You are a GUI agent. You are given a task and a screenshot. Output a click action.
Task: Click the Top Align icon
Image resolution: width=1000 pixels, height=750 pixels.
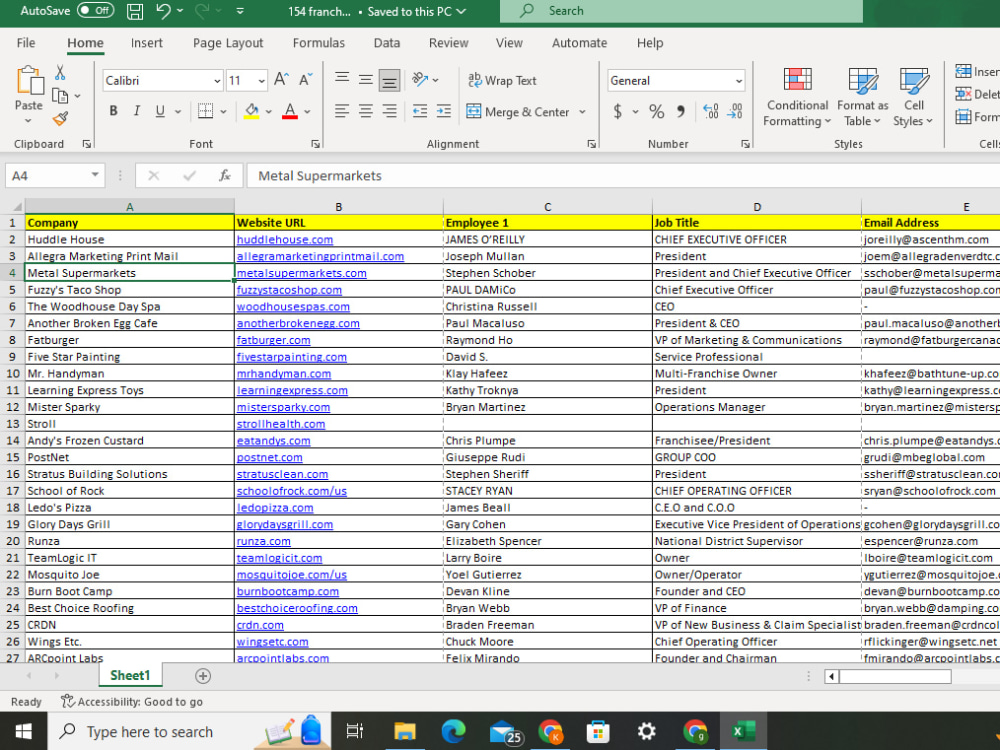[342, 79]
